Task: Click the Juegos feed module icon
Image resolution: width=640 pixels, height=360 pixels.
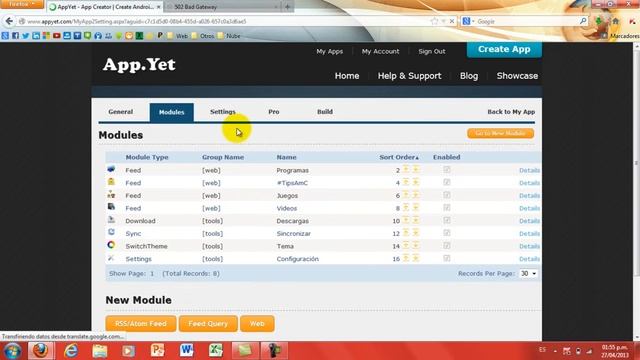Action: 111,194
